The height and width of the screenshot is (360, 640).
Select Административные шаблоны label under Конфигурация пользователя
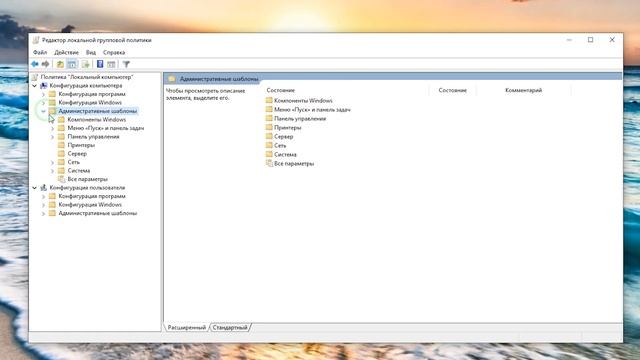click(98, 213)
